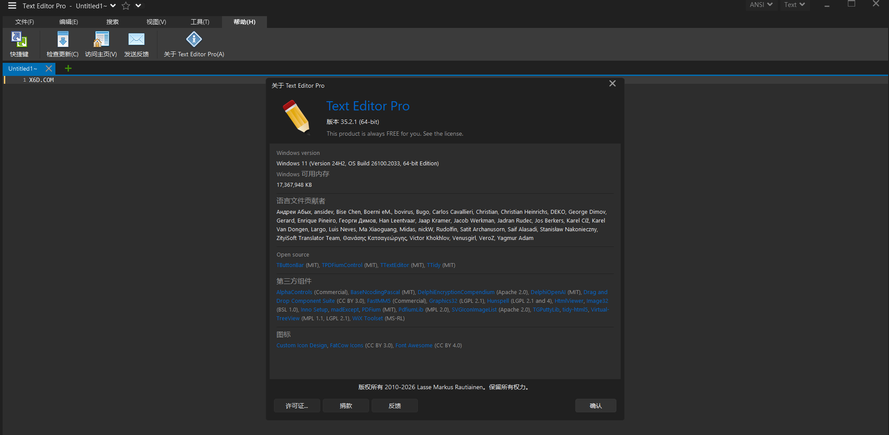Open the 文件(F) menu tab
889x435 pixels.
pos(24,22)
